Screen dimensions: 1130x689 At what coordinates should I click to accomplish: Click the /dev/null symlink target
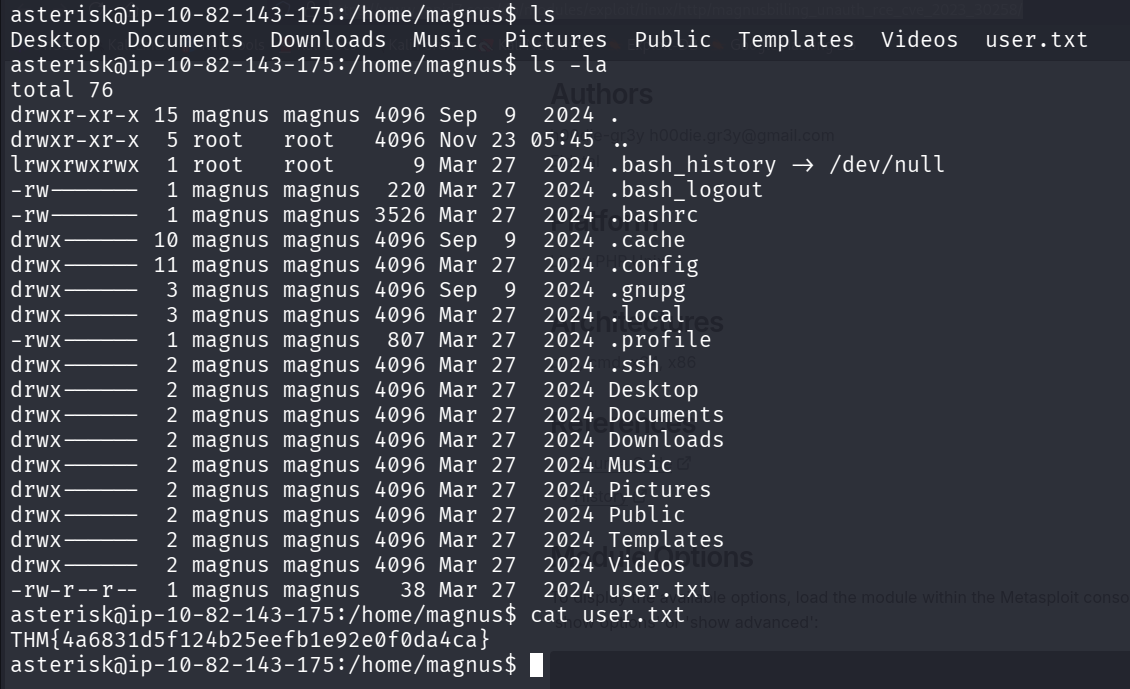[886, 164]
